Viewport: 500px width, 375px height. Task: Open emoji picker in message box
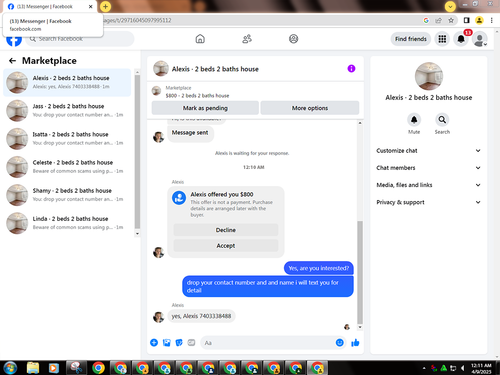pyautogui.click(x=340, y=343)
